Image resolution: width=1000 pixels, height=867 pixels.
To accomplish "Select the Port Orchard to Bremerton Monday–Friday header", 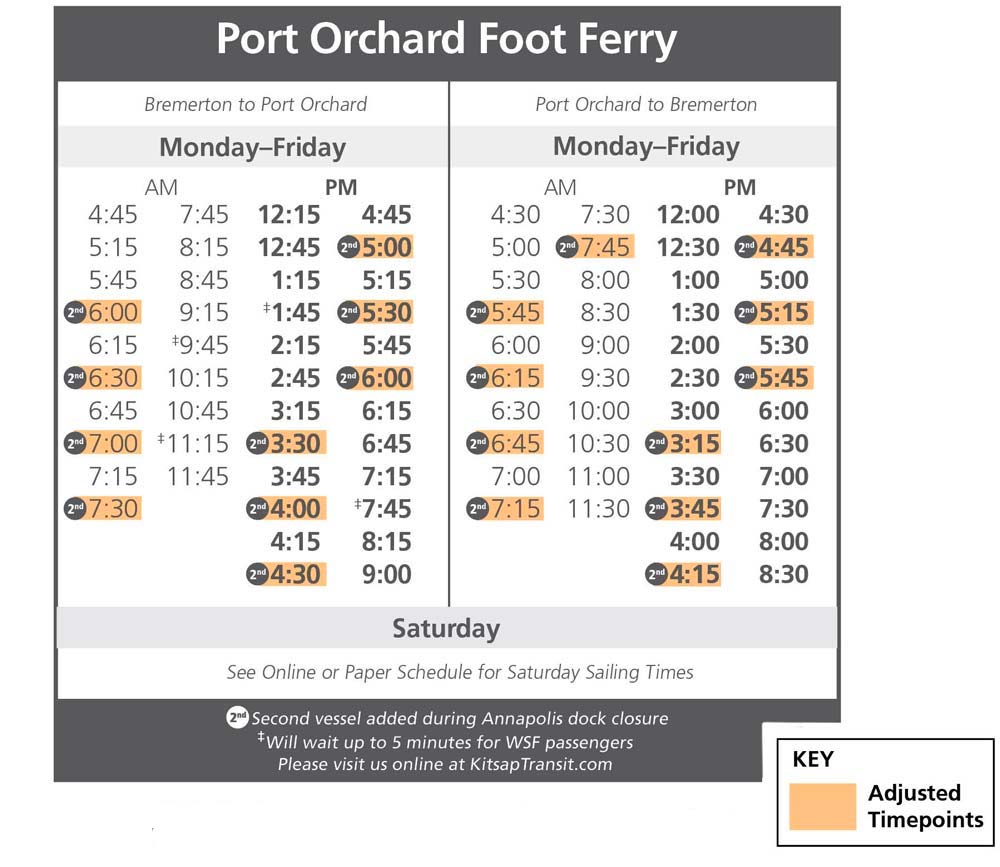I will point(645,147).
